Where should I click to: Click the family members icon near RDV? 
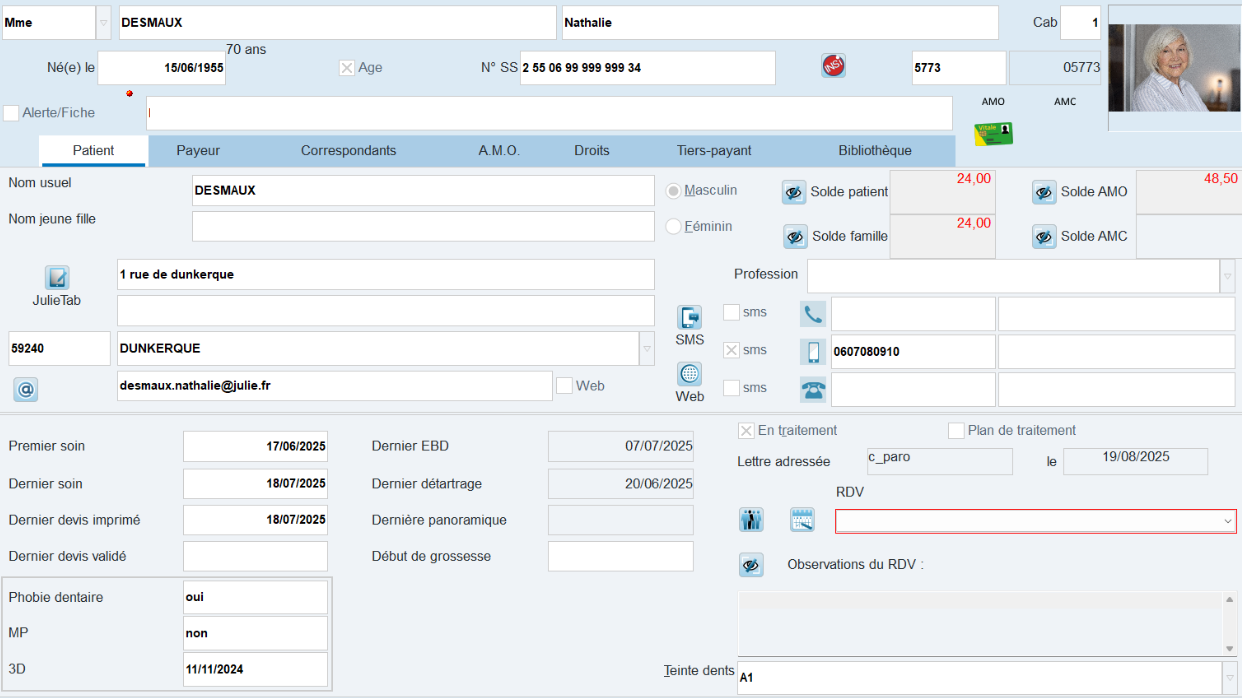[751, 520]
